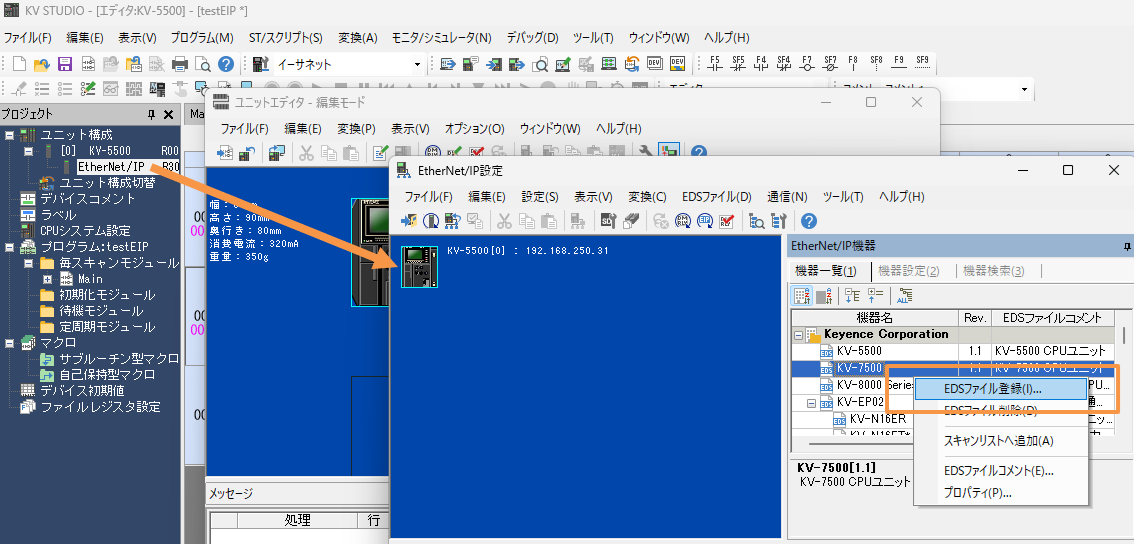Insert F7 coil ladder symbol

coord(807,64)
